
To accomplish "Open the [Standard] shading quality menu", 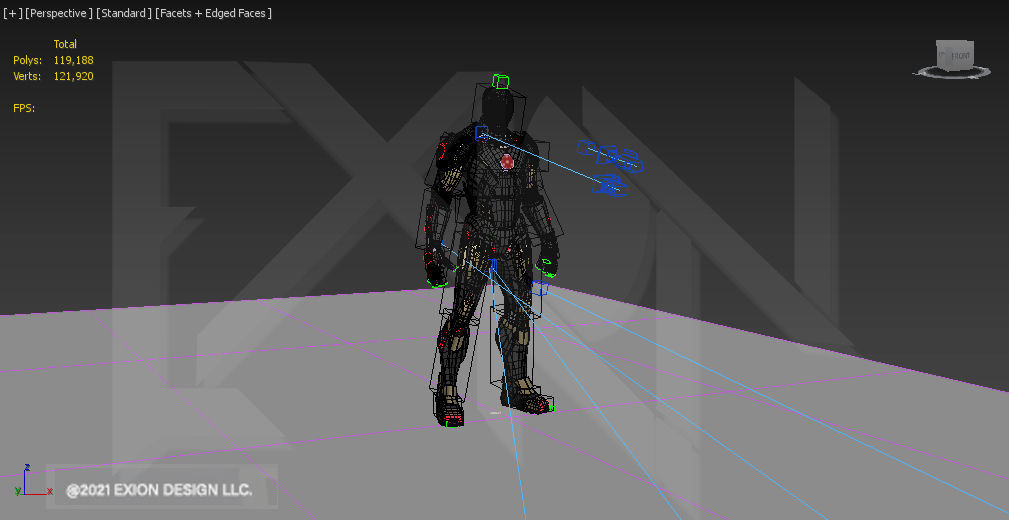I will (124, 13).
